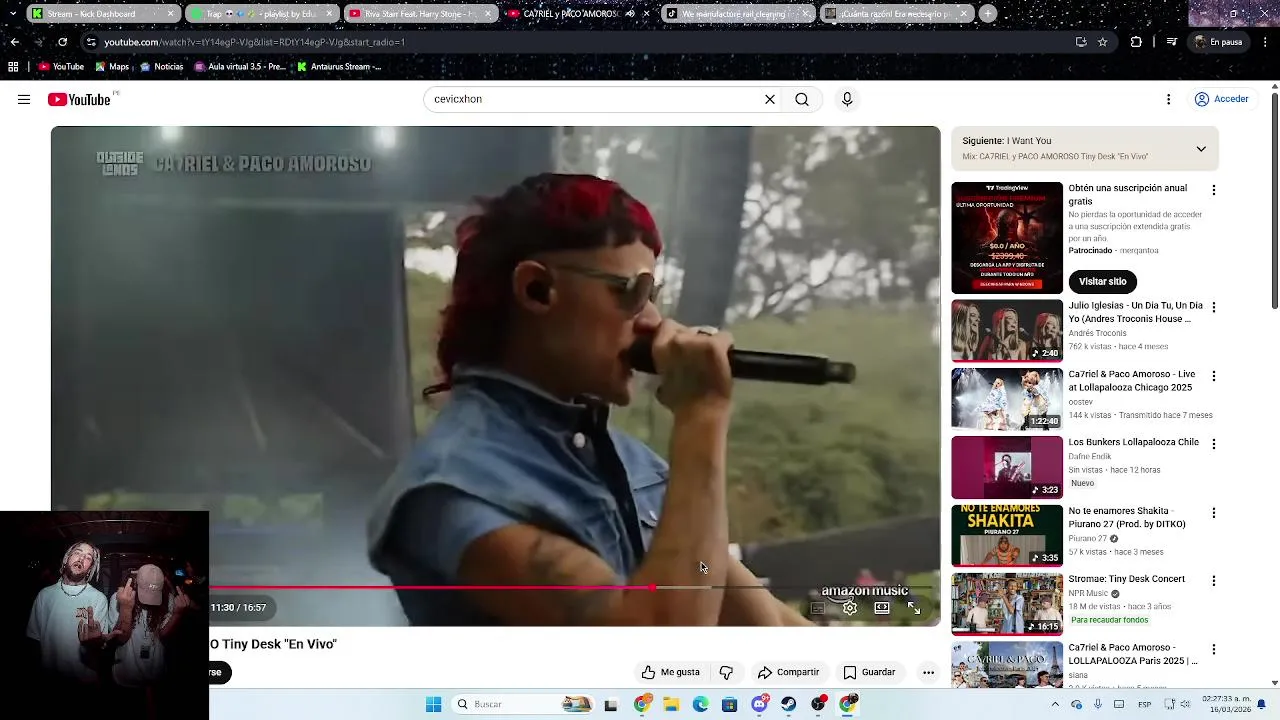Switch to the ¡Cuánta razón! tab
This screenshot has height=720, width=1280.
pos(896,14)
